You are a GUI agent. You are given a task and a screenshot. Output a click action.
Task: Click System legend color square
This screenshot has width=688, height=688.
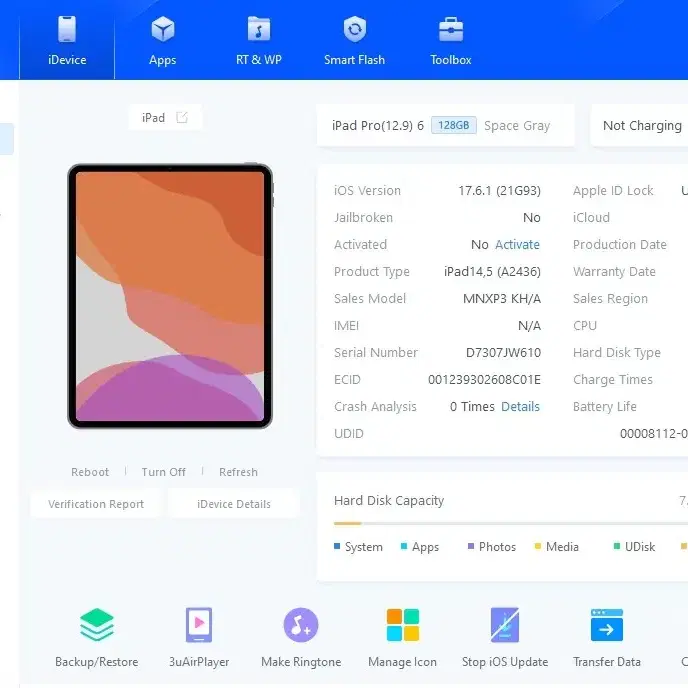pos(337,546)
